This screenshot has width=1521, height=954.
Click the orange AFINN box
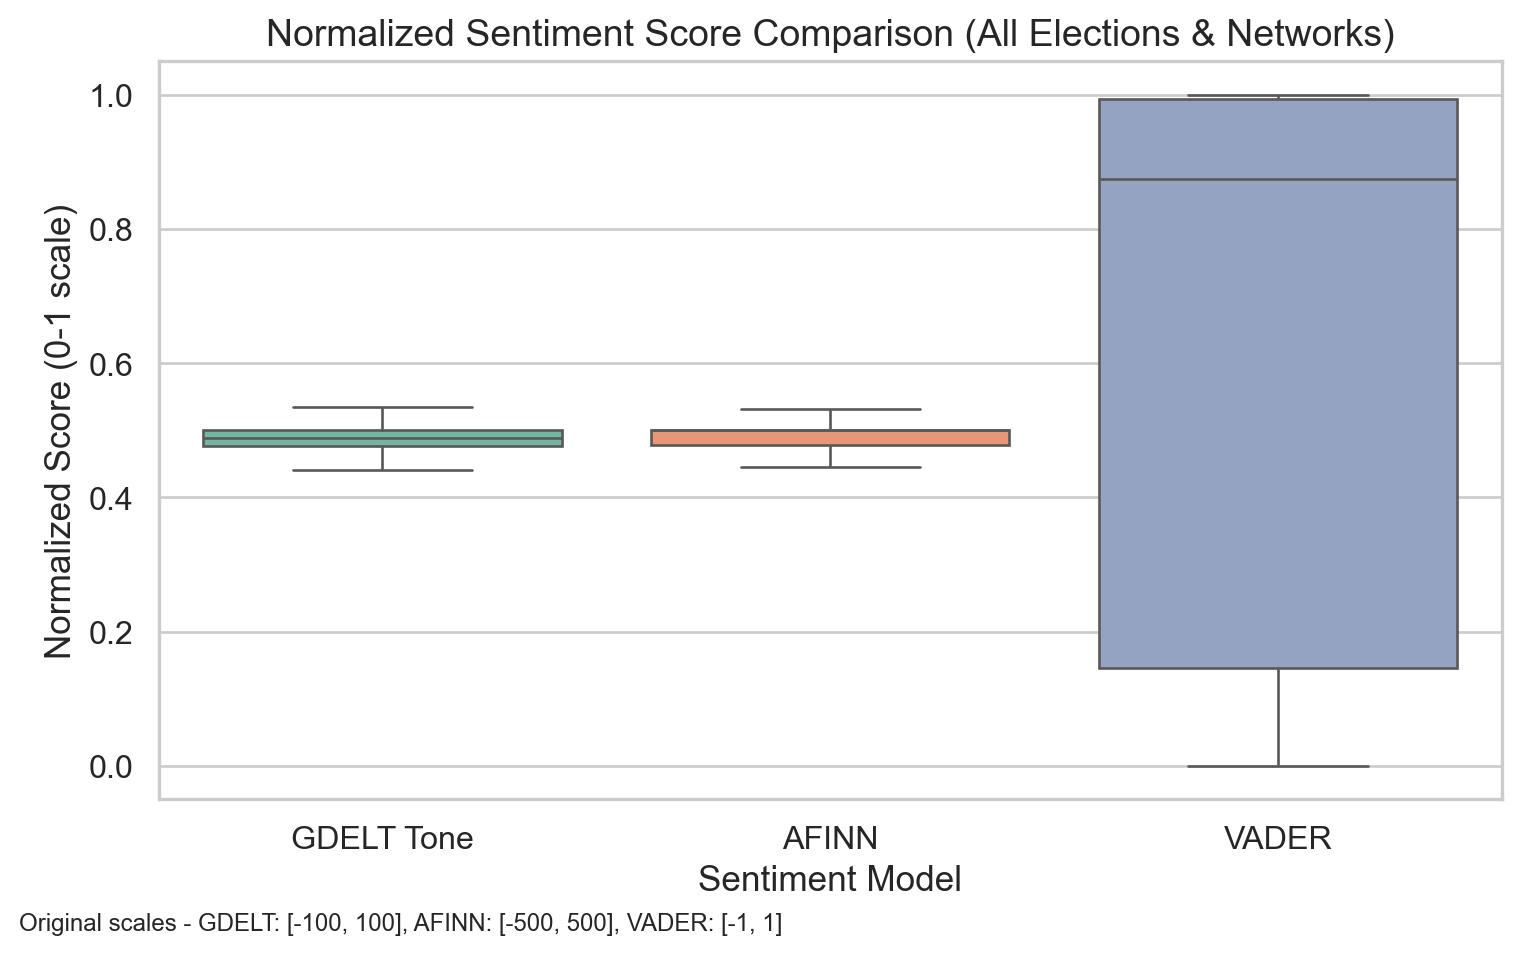point(830,438)
